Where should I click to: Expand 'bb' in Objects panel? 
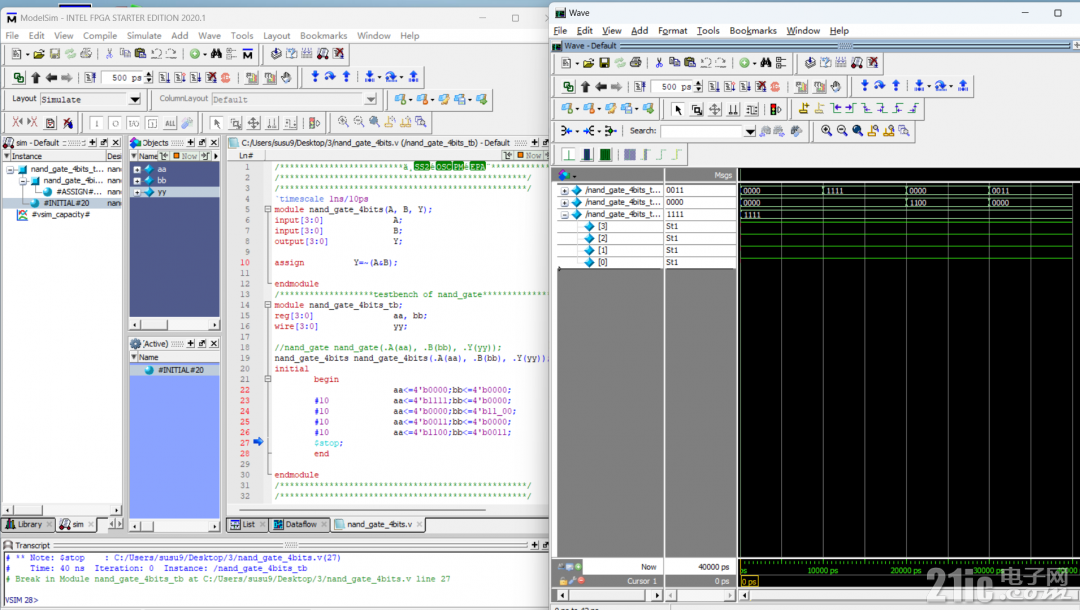tap(137, 181)
